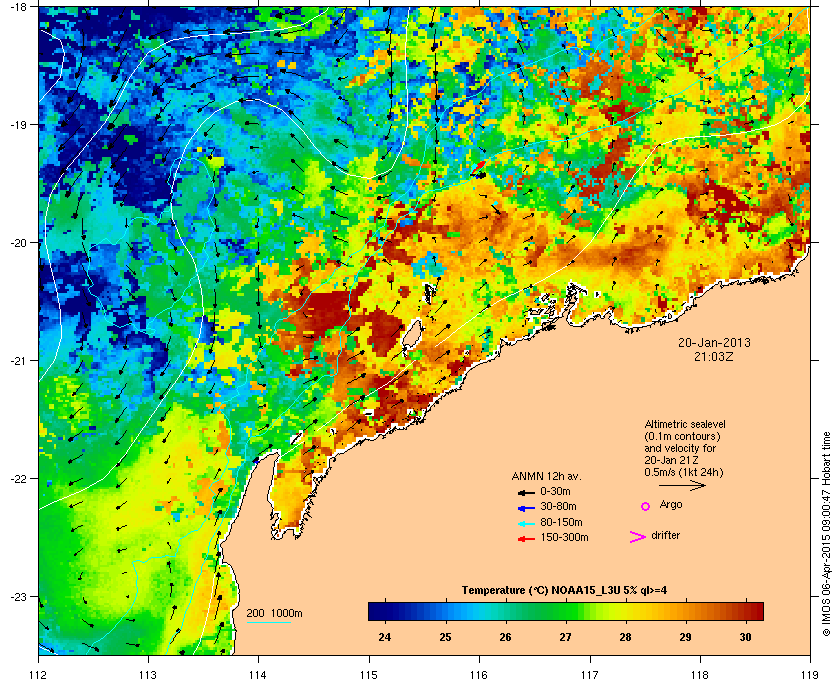The width and height of the screenshot is (840, 680).
Task: Click the time stamp 21:03Z
Action: pyautogui.click(x=714, y=356)
